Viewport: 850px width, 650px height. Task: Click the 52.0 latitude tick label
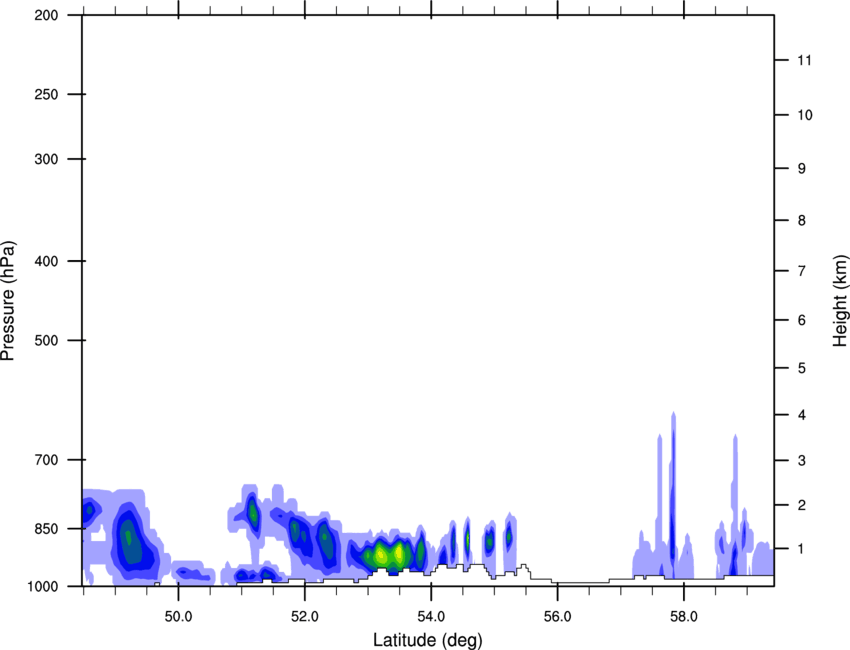[305, 617]
